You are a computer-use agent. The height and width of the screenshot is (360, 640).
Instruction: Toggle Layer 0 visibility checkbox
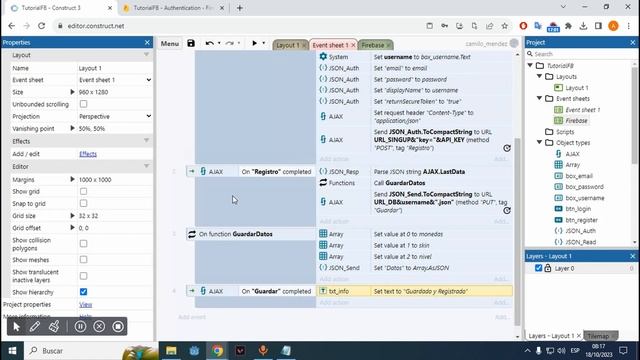(538, 268)
